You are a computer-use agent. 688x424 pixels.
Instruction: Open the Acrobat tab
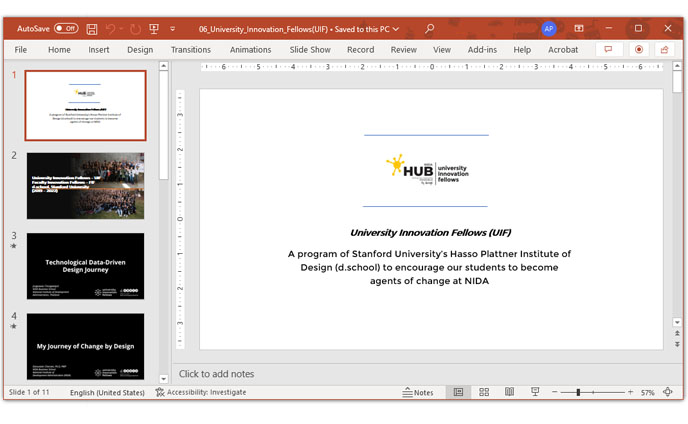click(x=563, y=50)
